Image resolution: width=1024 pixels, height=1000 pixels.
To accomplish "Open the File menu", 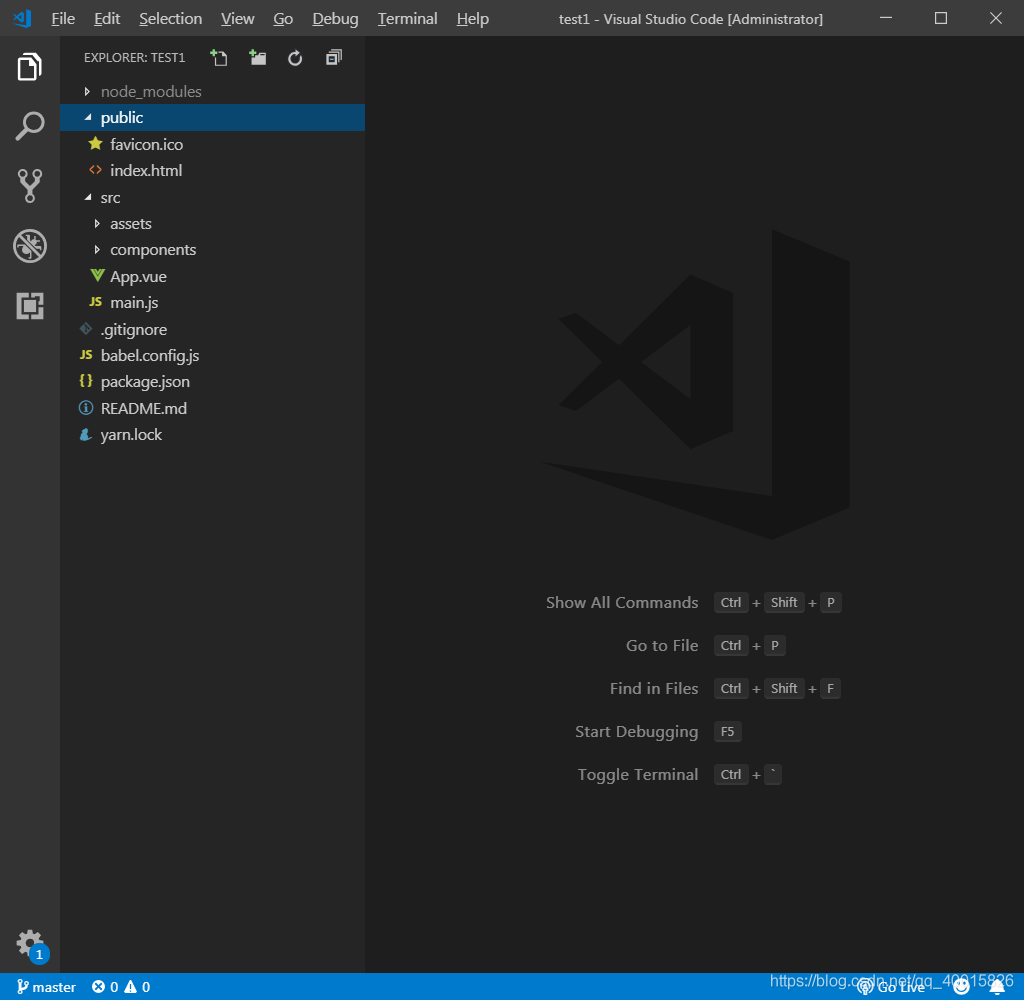I will tap(63, 19).
